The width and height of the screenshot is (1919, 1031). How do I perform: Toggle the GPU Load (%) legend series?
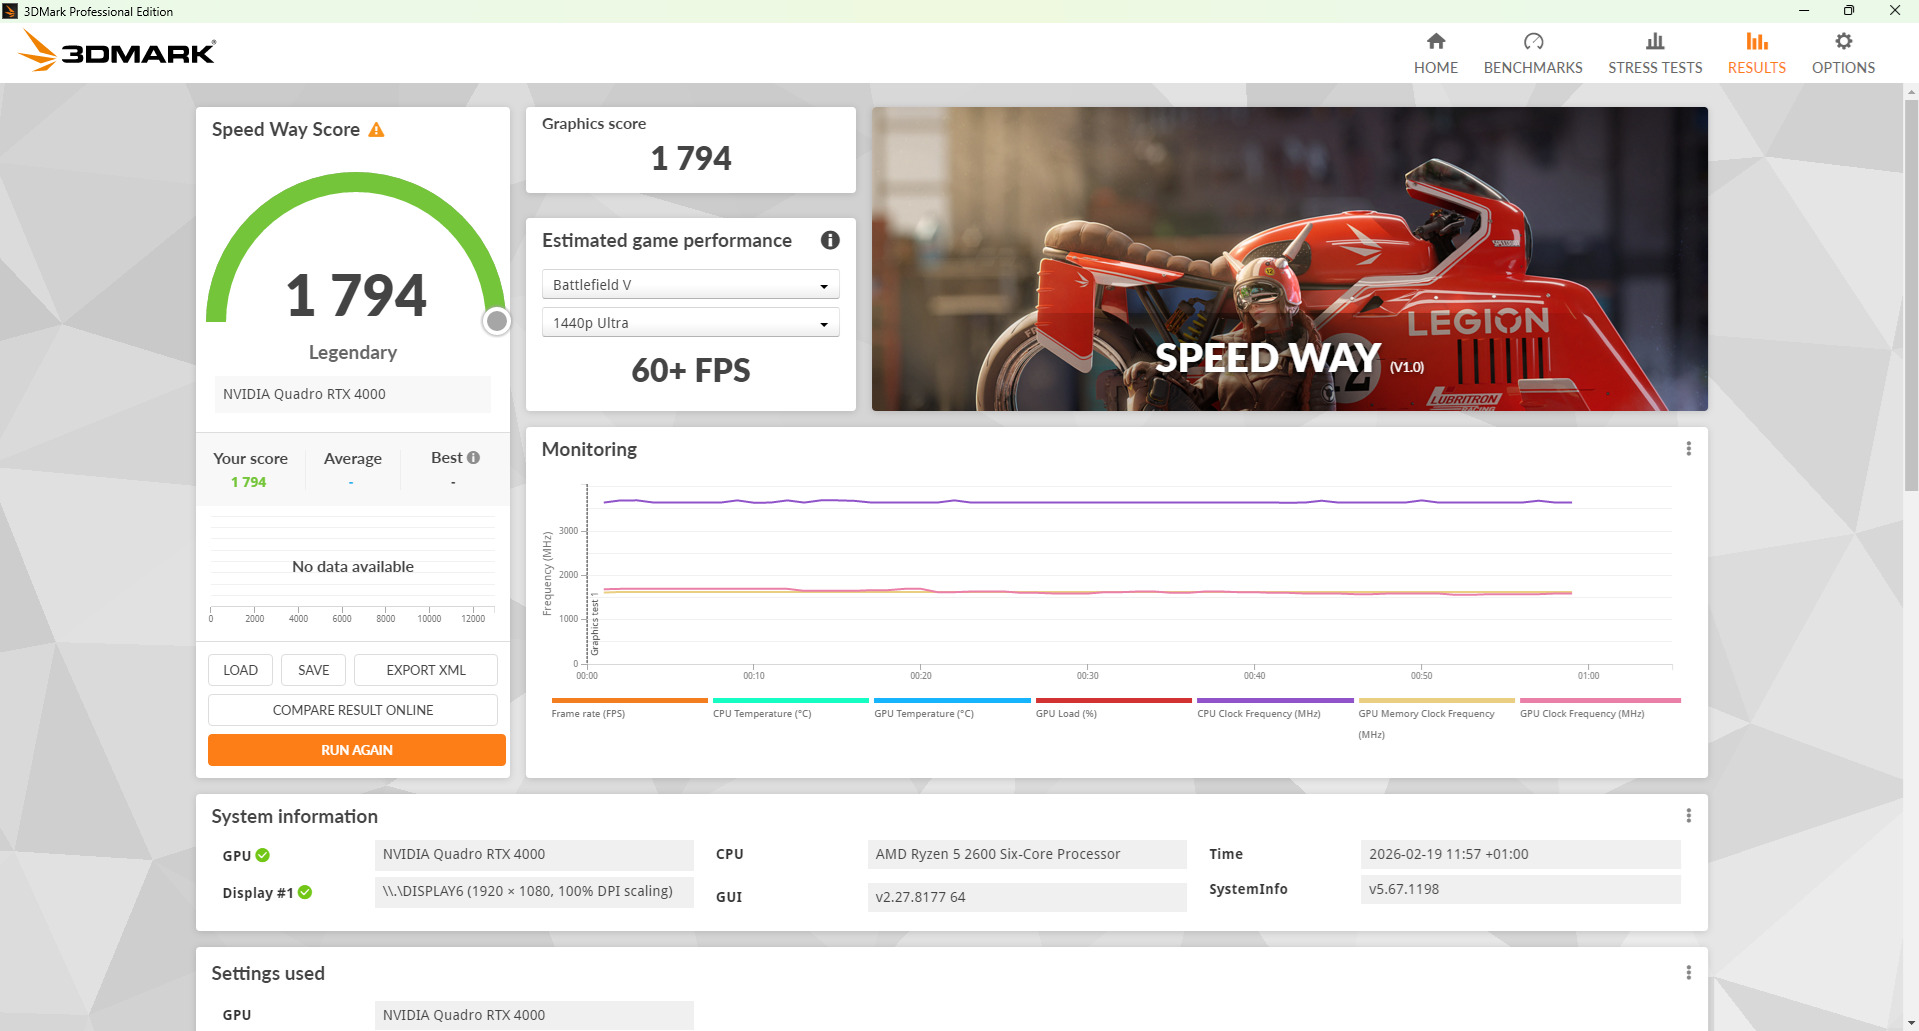[x=1114, y=708]
